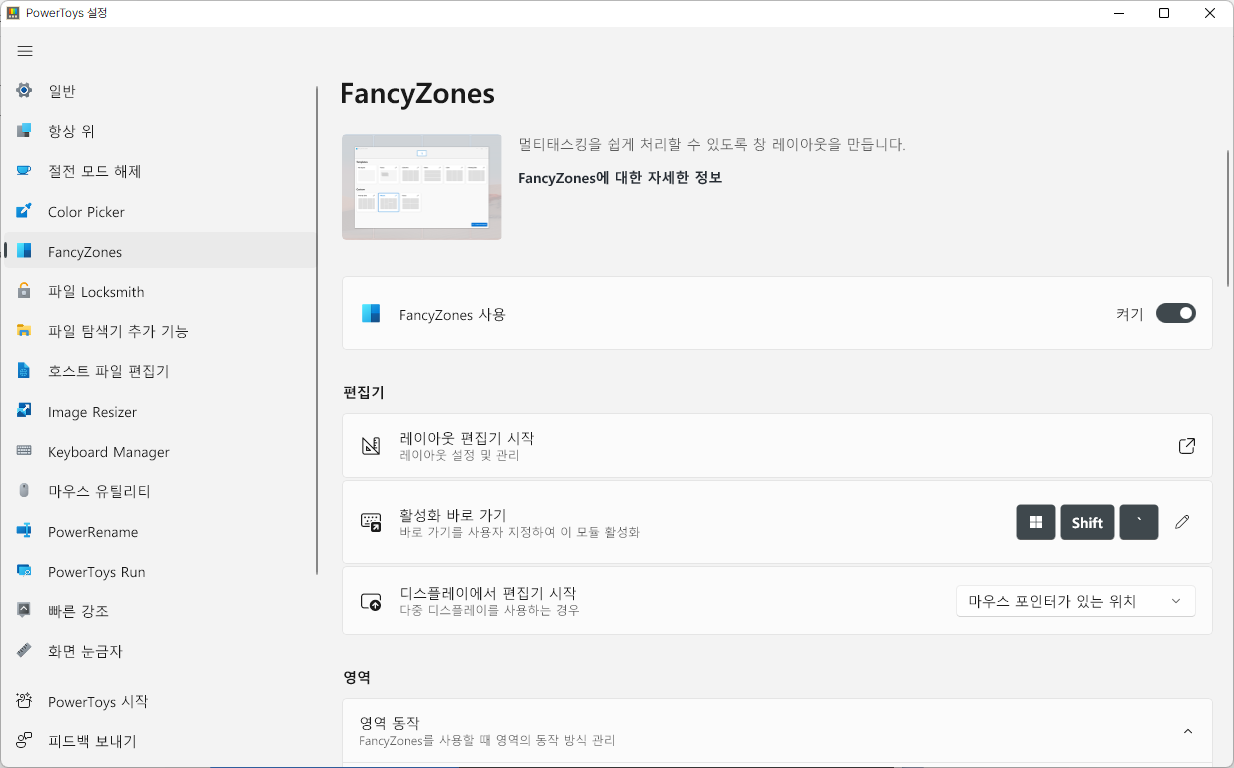Open FancyZones에 대한 자세한 정보 link

[x=620, y=178]
